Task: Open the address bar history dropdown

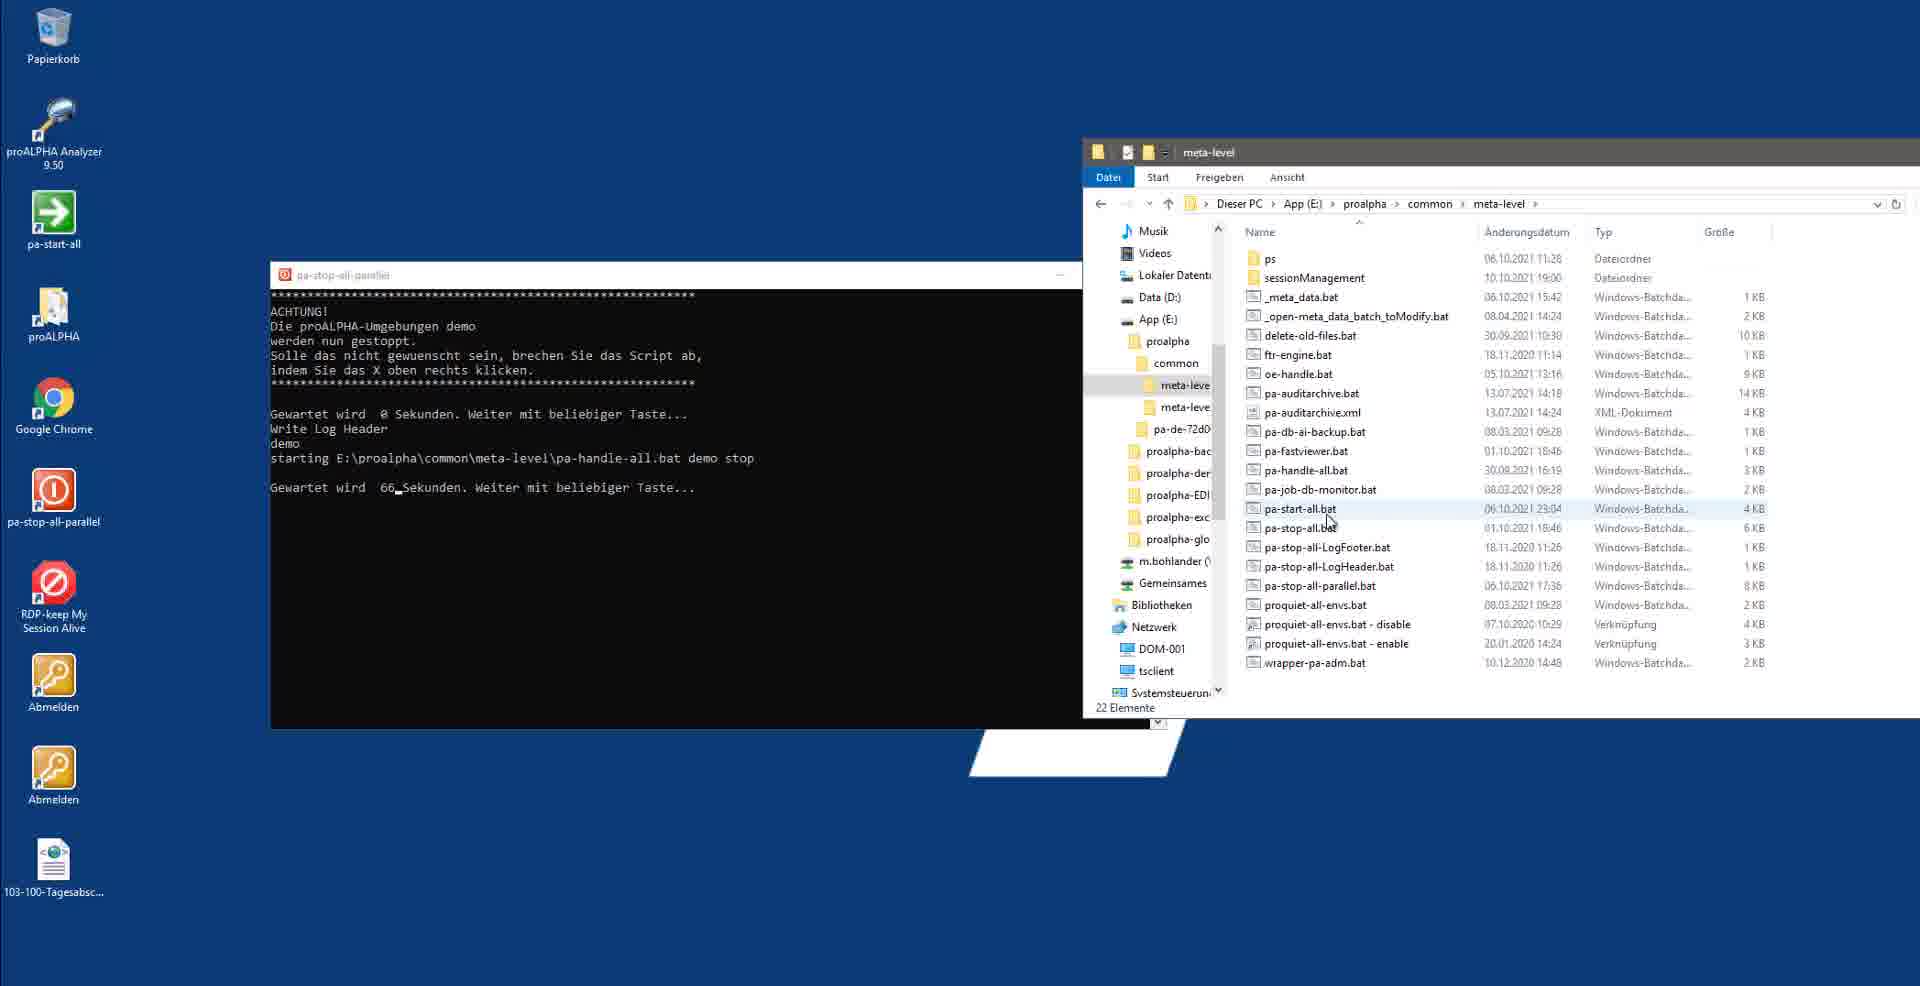Action: [x=1877, y=204]
